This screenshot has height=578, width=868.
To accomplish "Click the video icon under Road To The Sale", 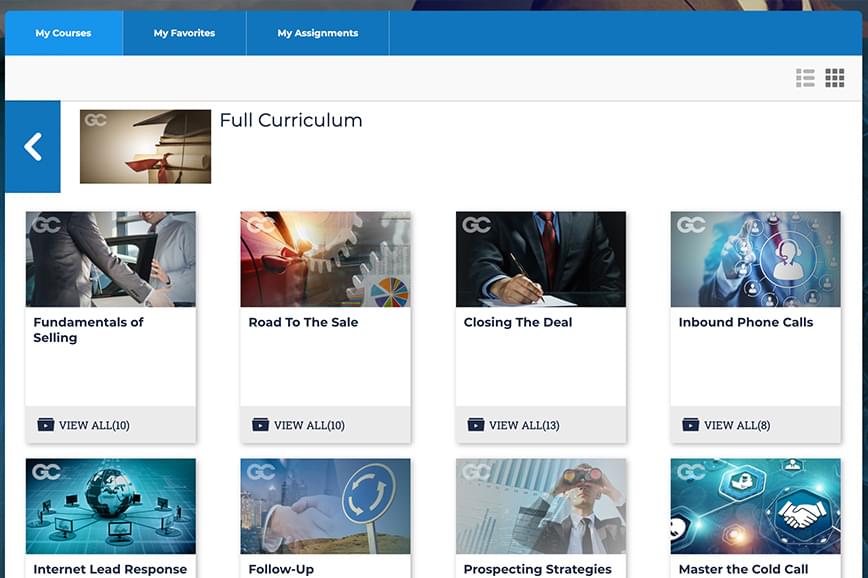I will [x=260, y=425].
